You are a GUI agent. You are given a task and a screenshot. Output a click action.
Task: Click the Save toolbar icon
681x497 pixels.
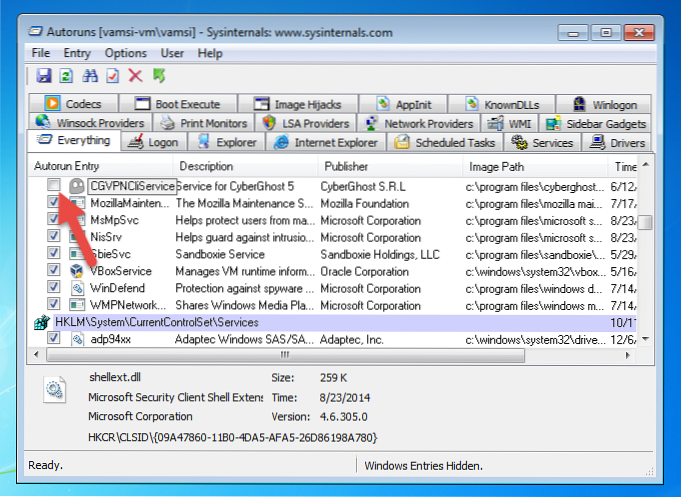point(43,76)
